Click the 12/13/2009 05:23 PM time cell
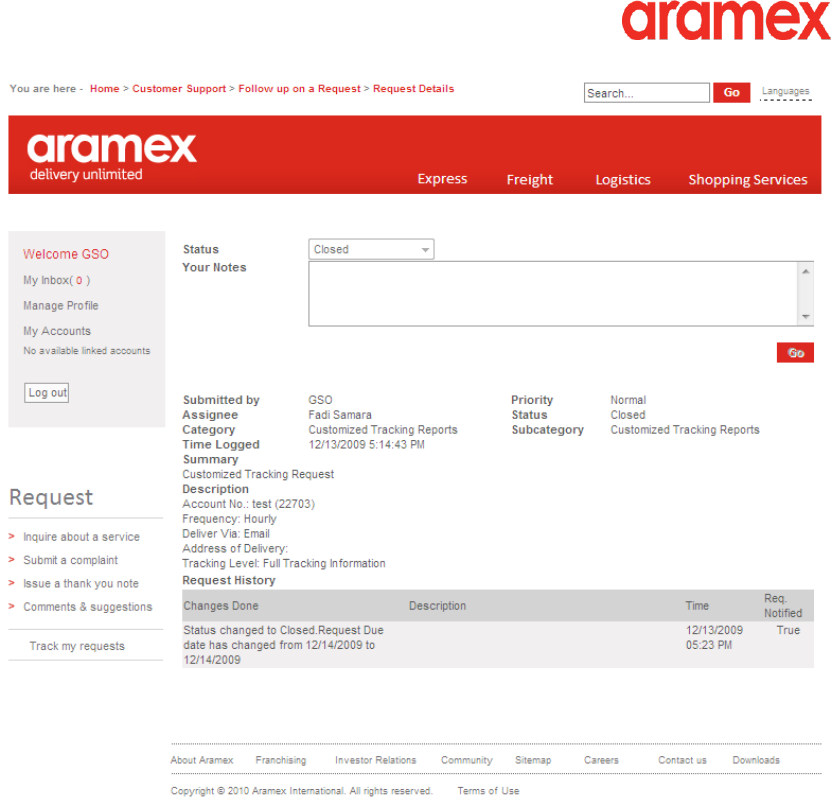This screenshot has width=831, height=806. 714,637
